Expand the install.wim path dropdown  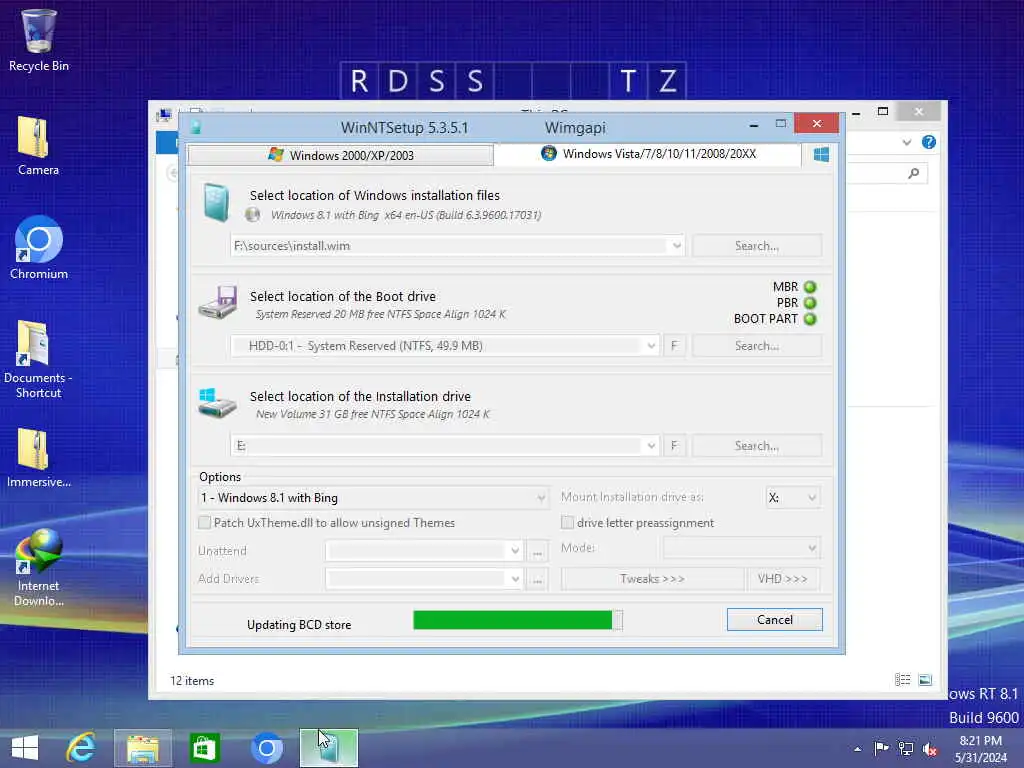tap(677, 246)
